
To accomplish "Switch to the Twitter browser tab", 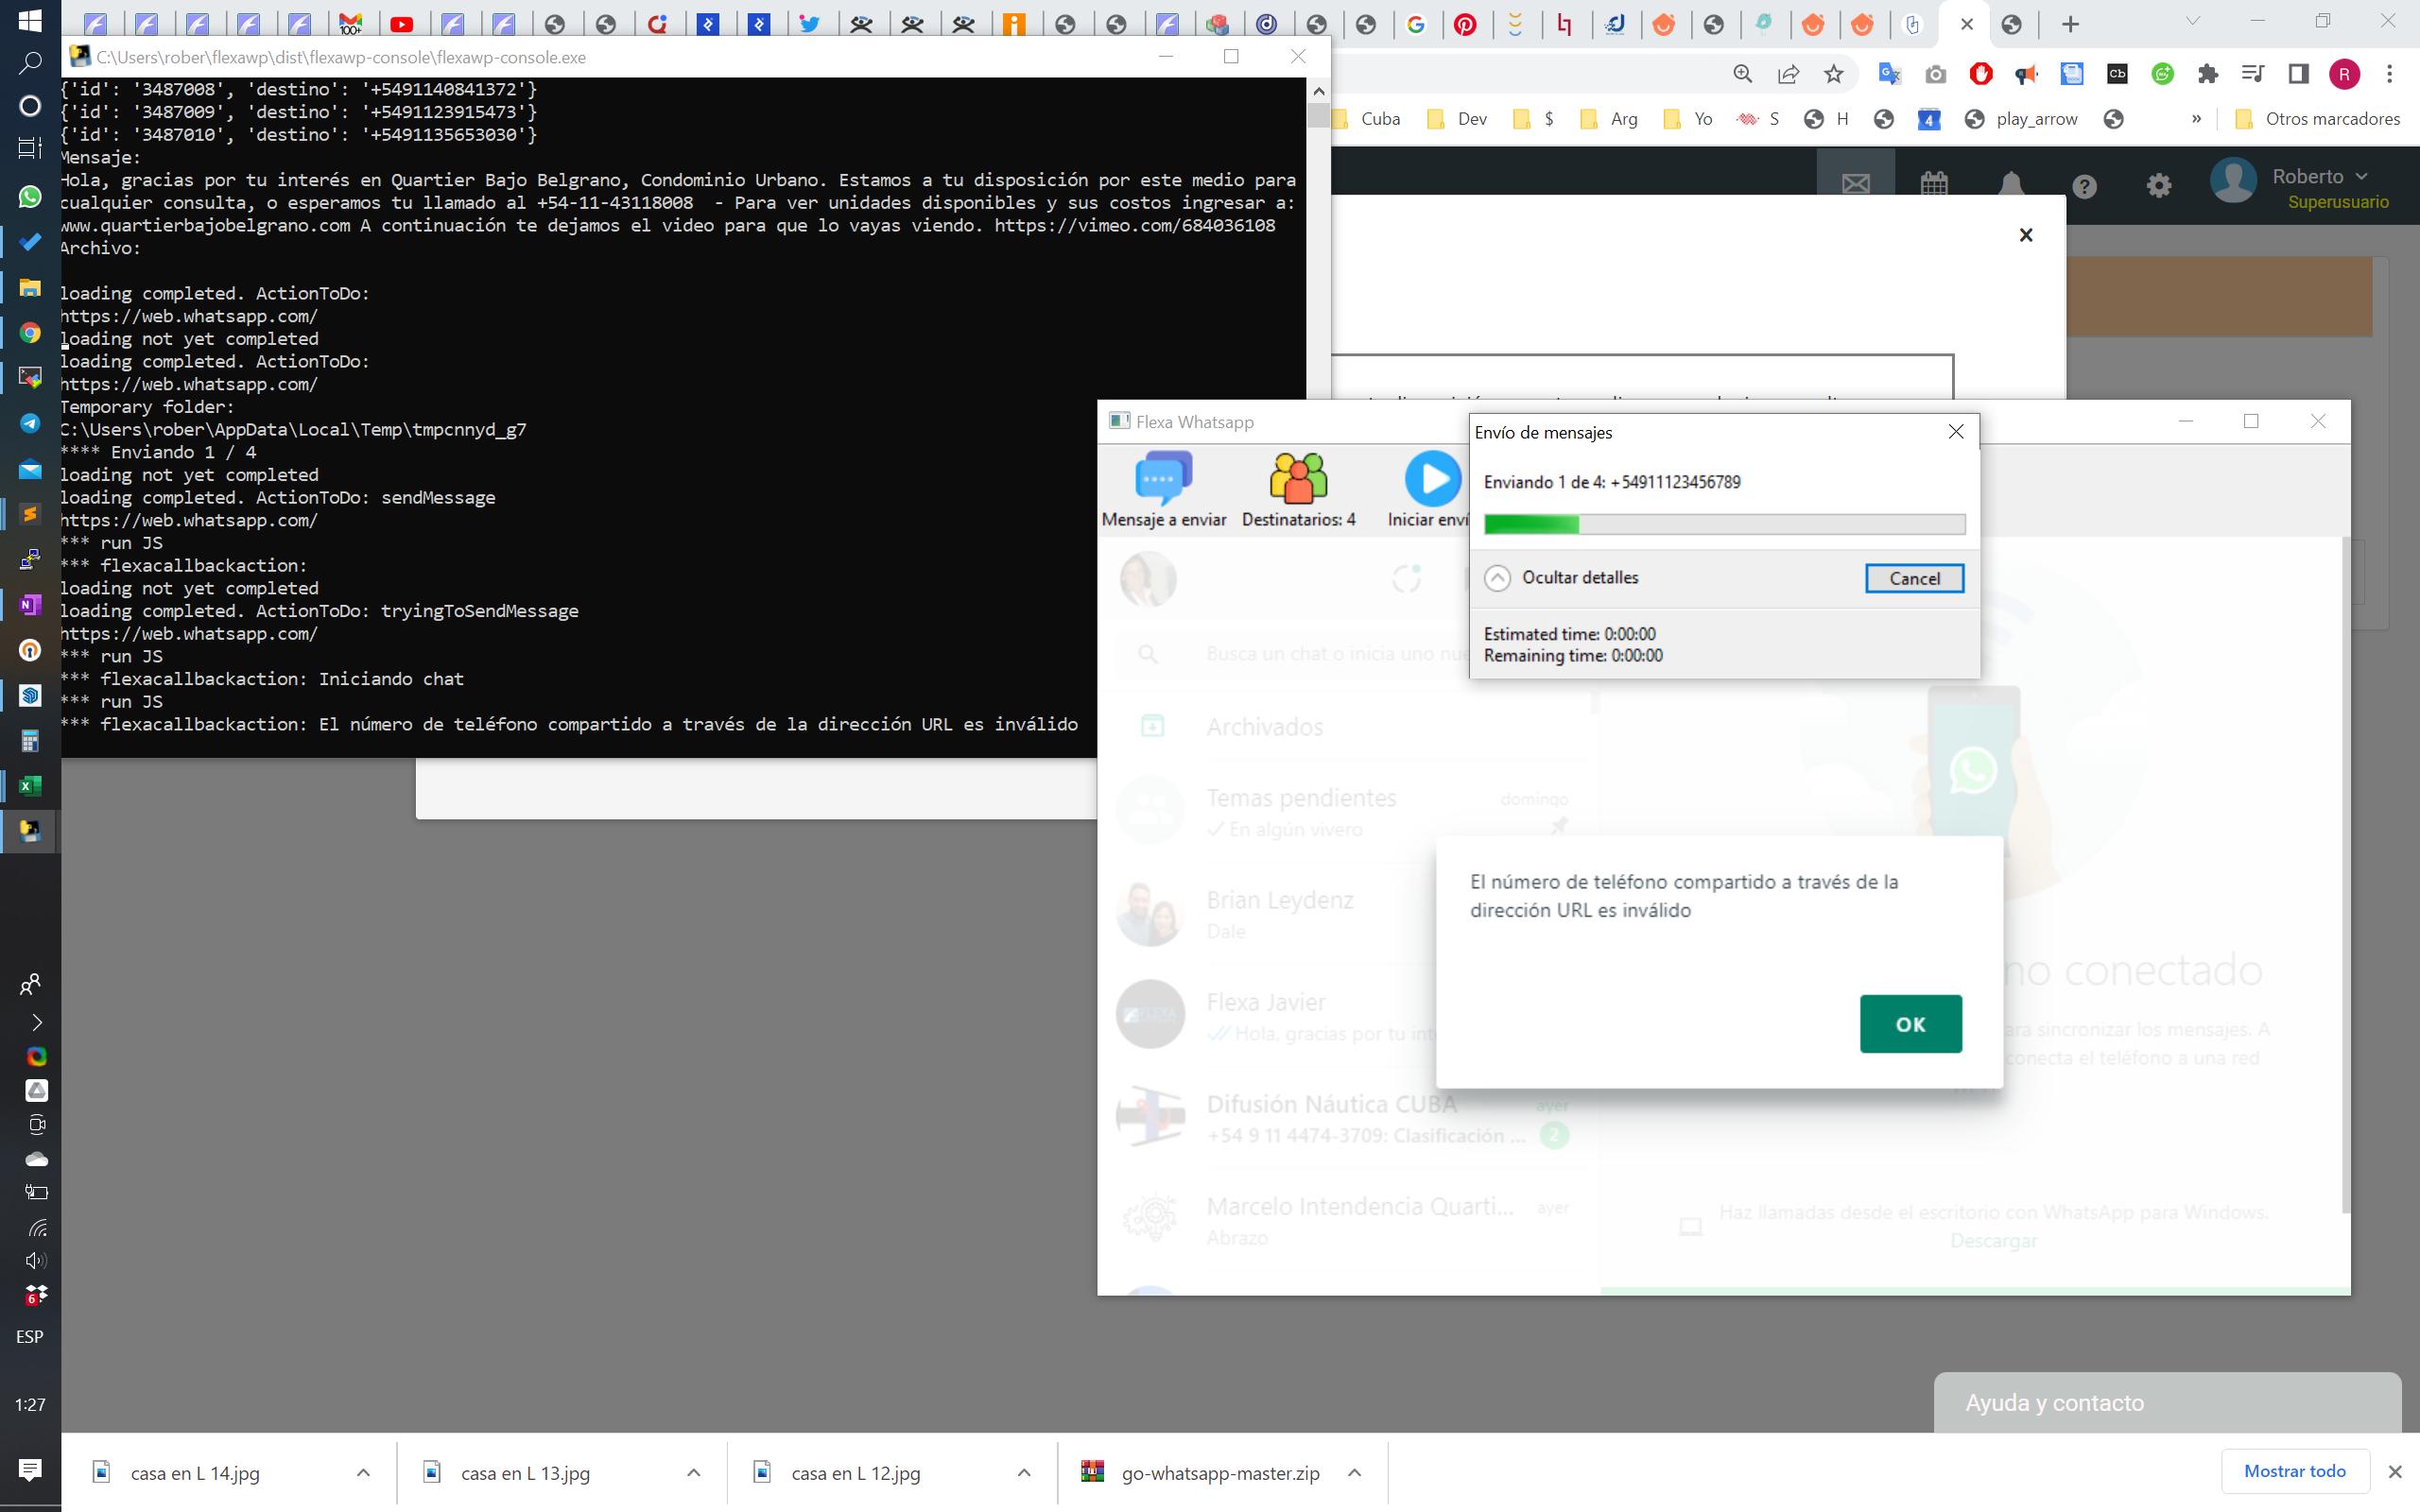I will point(810,25).
